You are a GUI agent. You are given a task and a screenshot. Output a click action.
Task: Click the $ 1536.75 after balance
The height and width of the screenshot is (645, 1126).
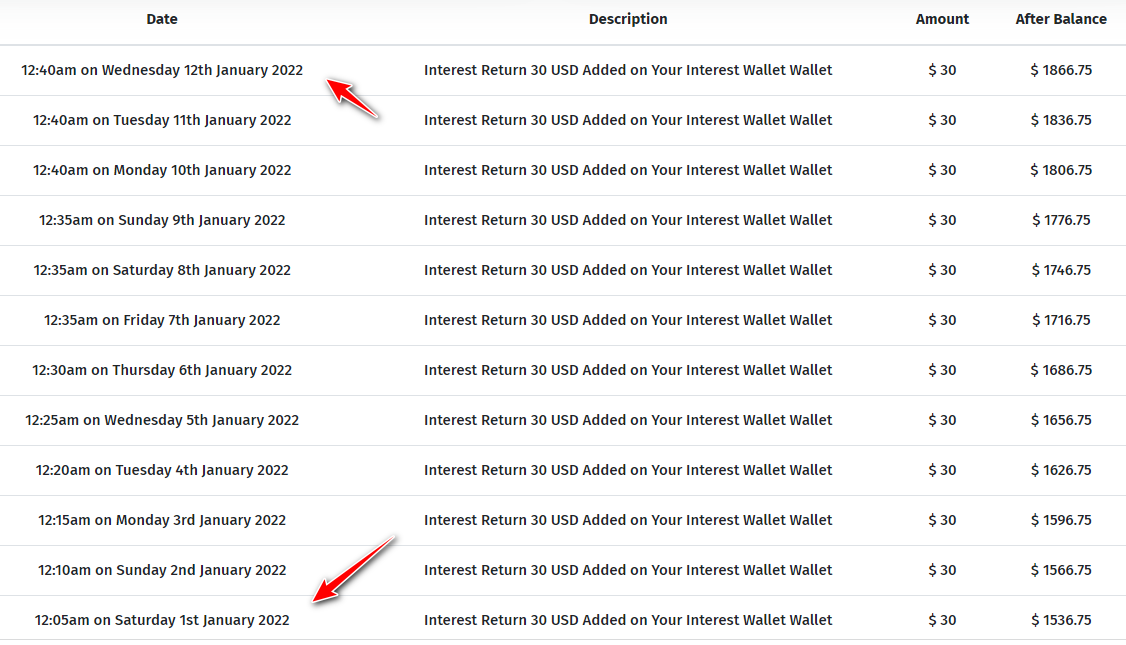[x=1061, y=620]
